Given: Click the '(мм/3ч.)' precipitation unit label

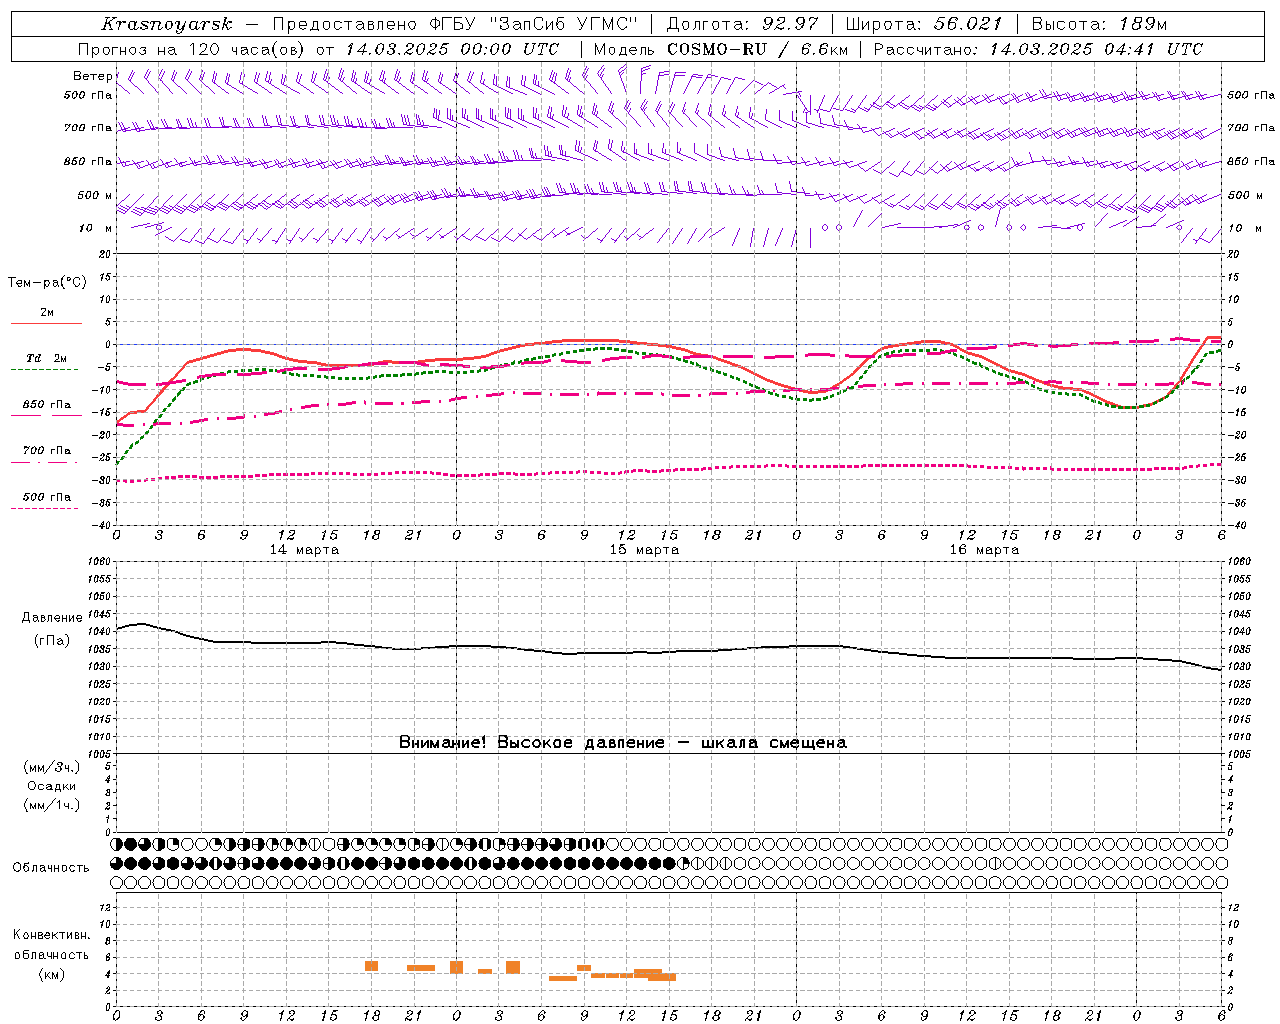Looking at the screenshot, I should coord(52,767).
